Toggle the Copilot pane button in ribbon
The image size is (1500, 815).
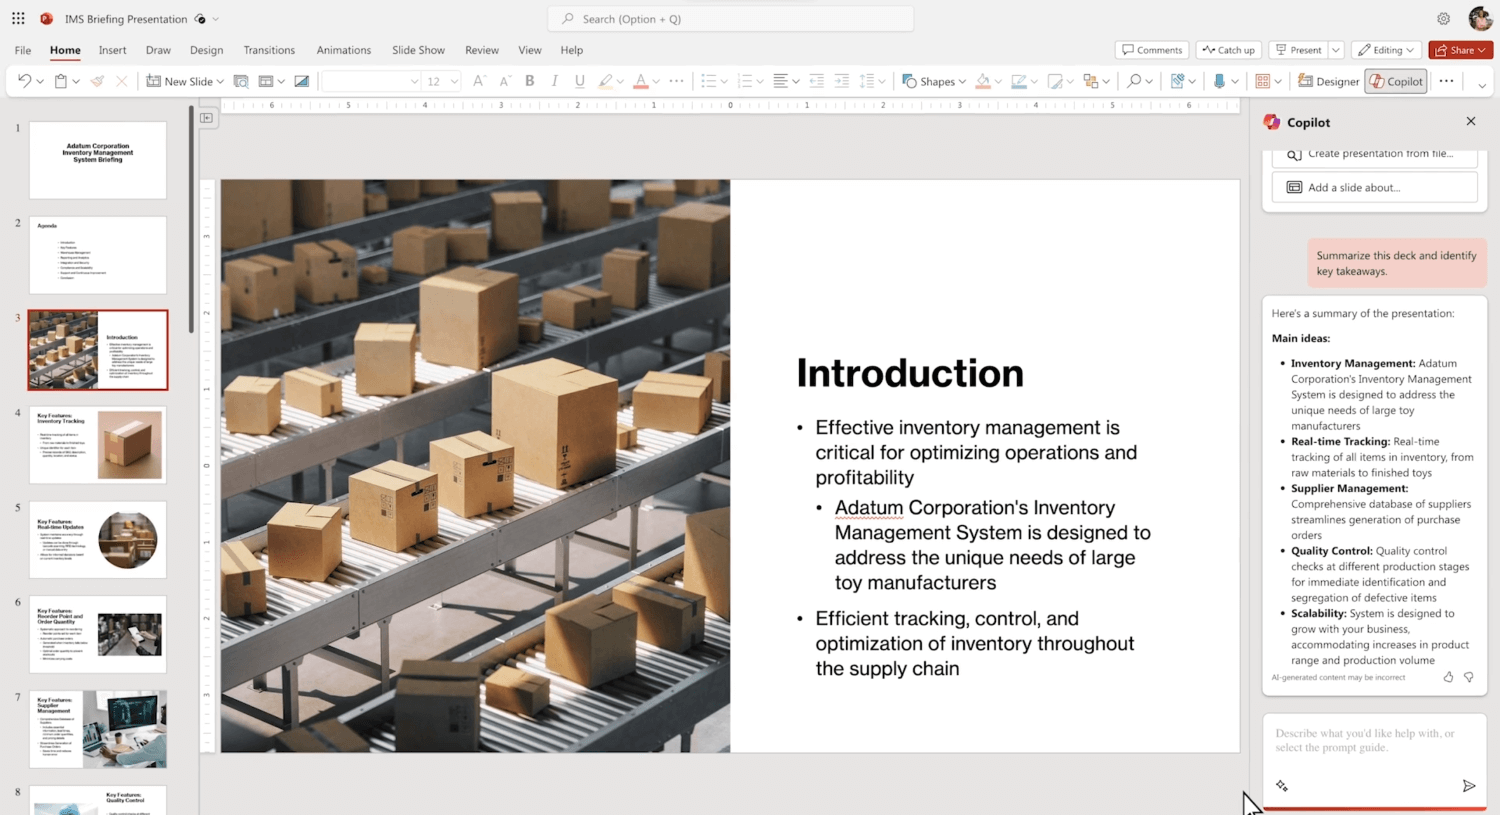1396,81
